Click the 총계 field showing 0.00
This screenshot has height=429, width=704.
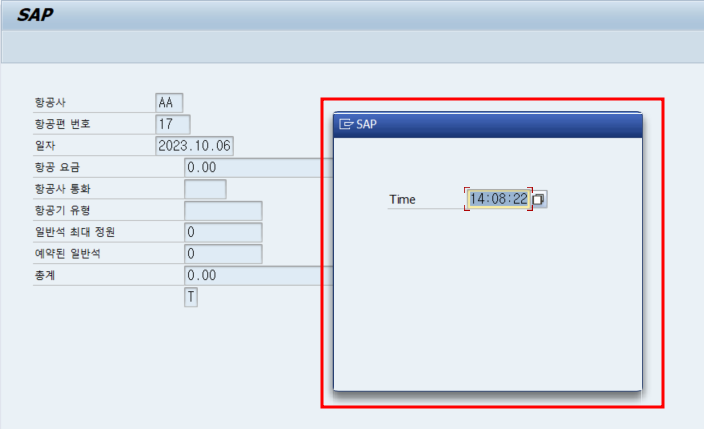pyautogui.click(x=259, y=275)
